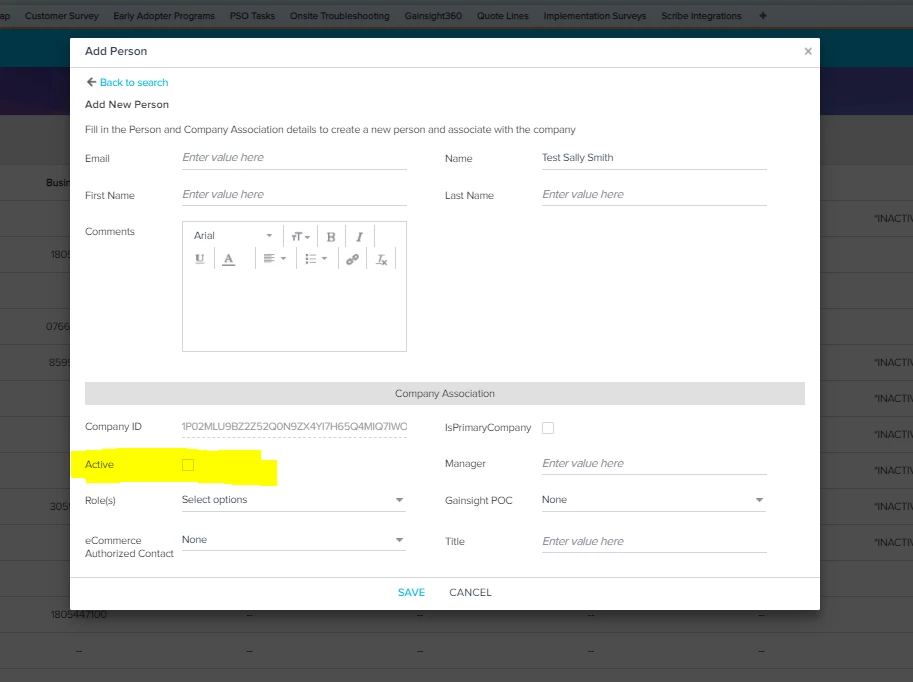
Task: Open the Onsite Troubleshooting tab
Action: [339, 16]
